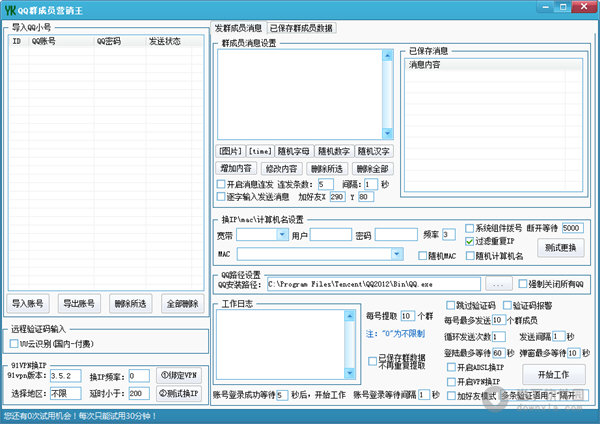Click the YK app logo icon
Screen dimensions: 600x424
[x=11, y=9]
